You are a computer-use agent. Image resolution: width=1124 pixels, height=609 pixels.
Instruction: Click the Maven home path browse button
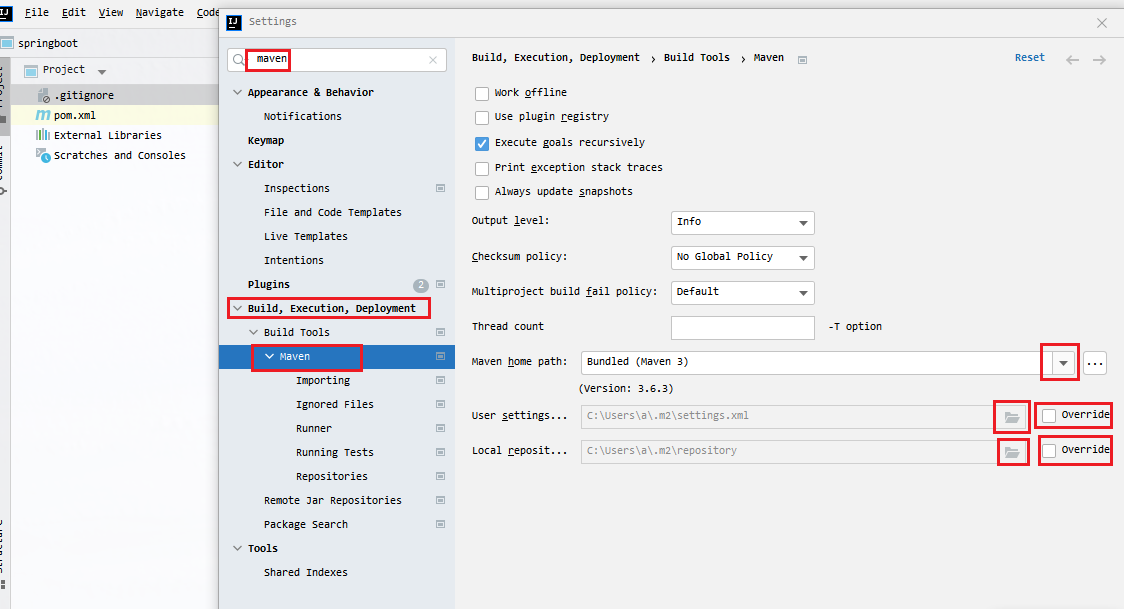click(x=1095, y=363)
